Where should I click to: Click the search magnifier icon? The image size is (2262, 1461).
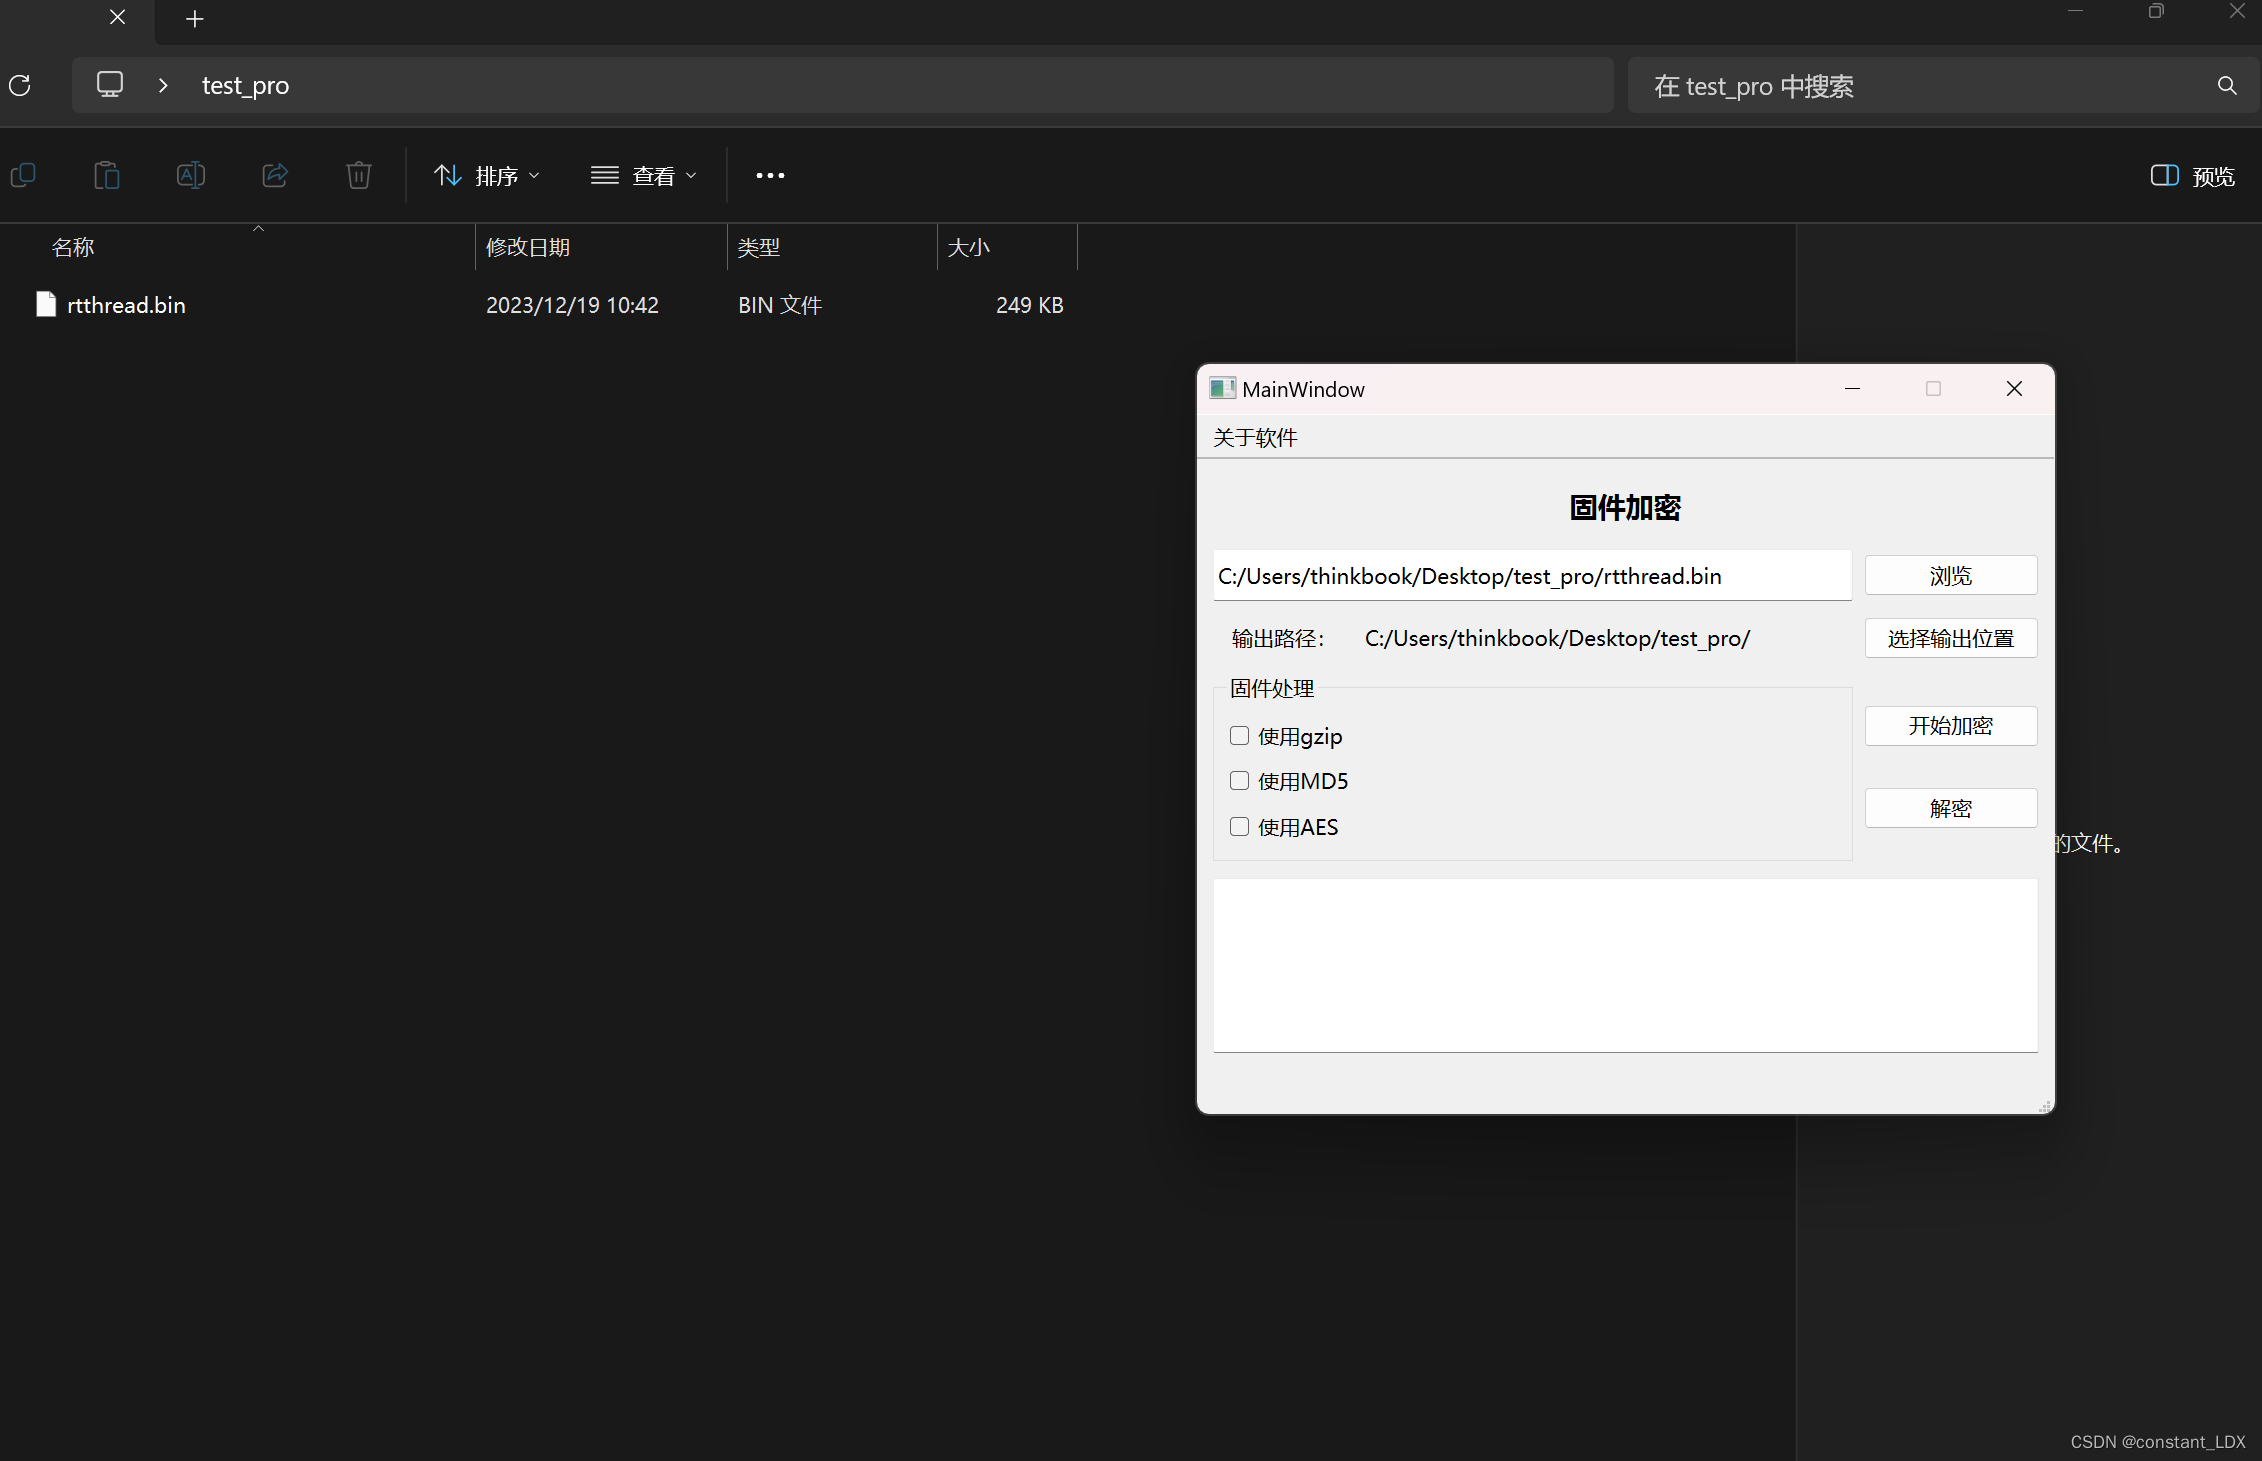[x=2227, y=86]
